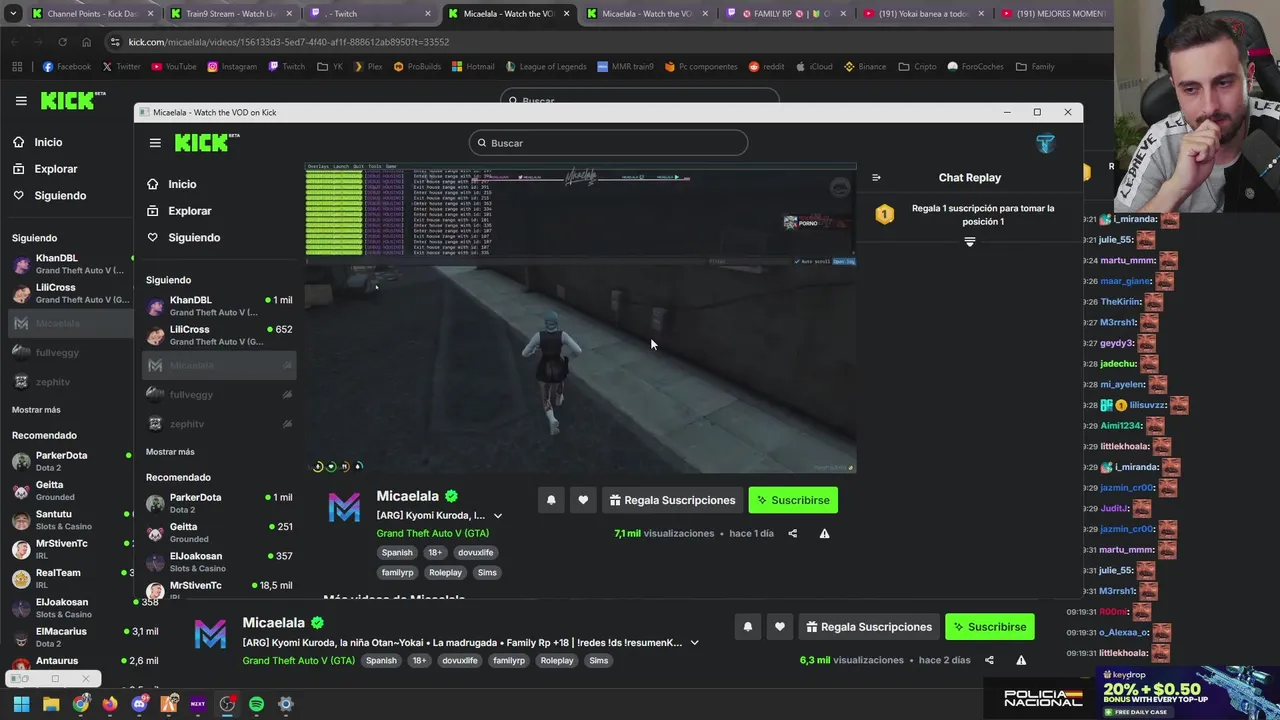1280x720 pixels.
Task: Open File Explorer from taskbar
Action: click(x=51, y=704)
